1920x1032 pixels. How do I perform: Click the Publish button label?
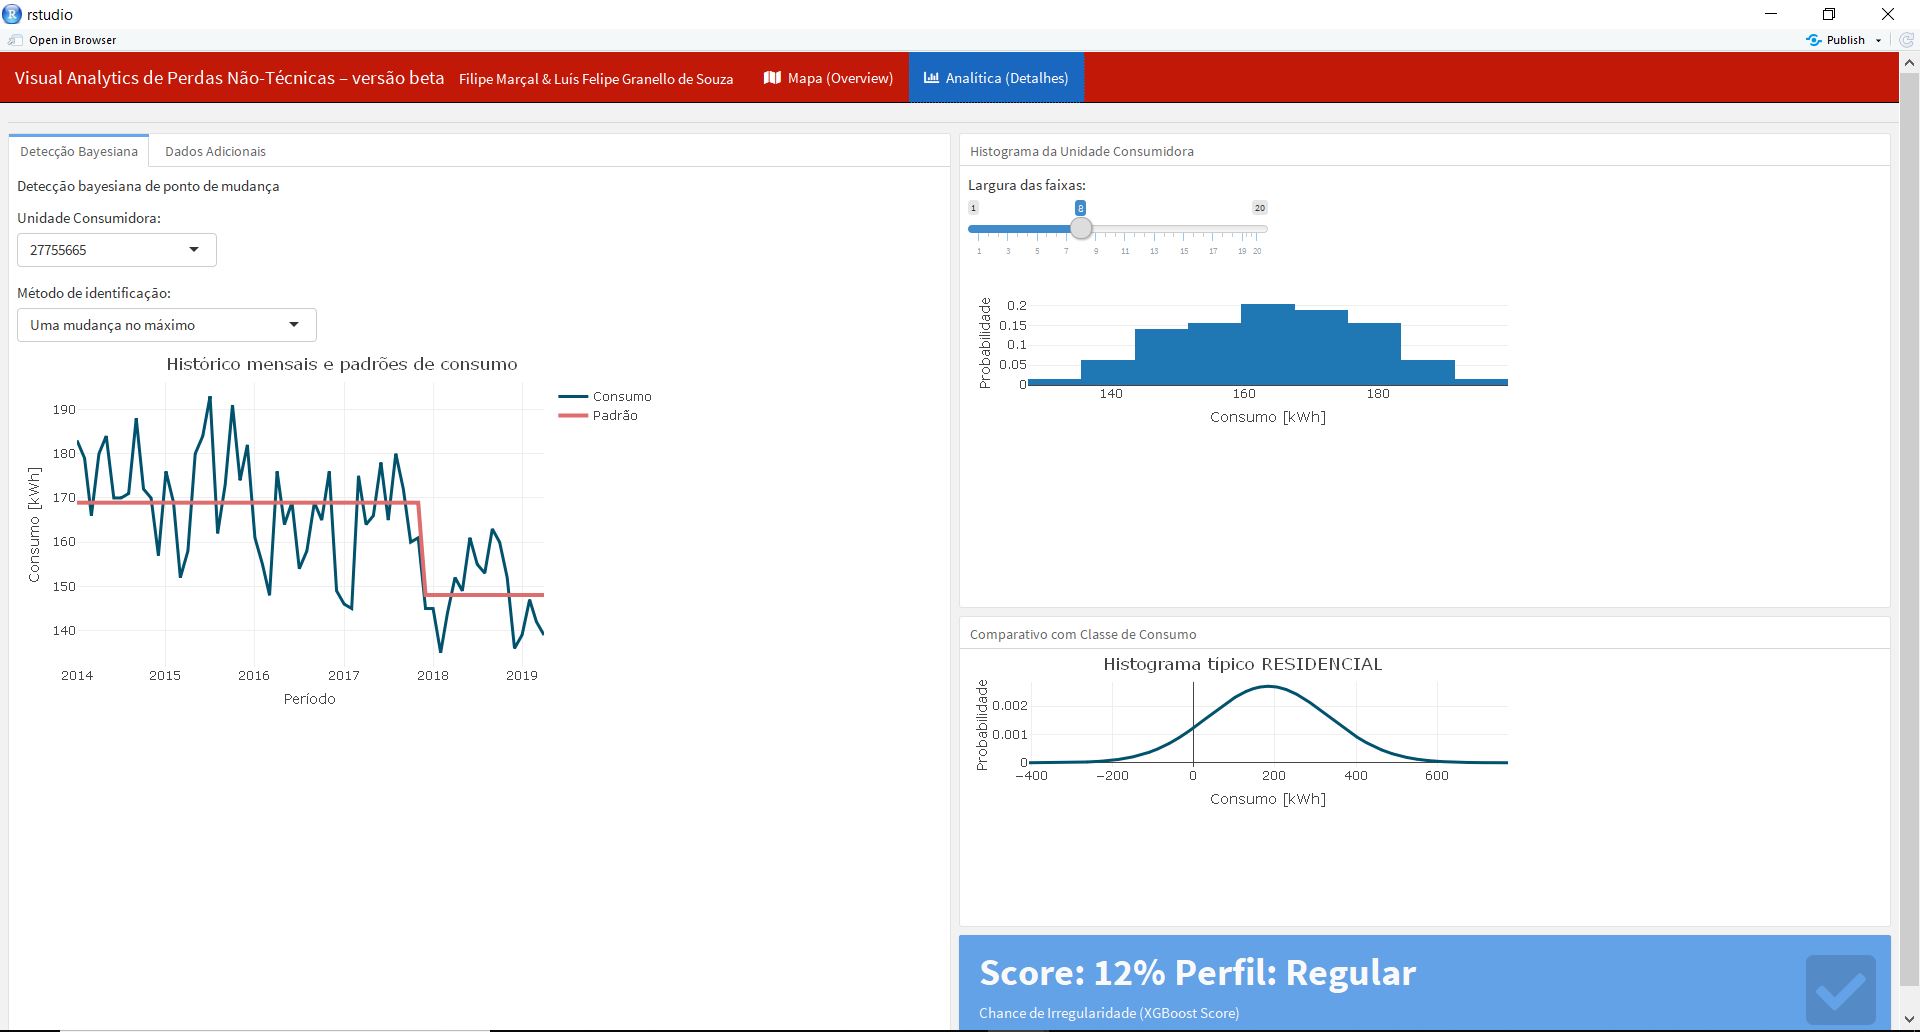click(x=1845, y=40)
